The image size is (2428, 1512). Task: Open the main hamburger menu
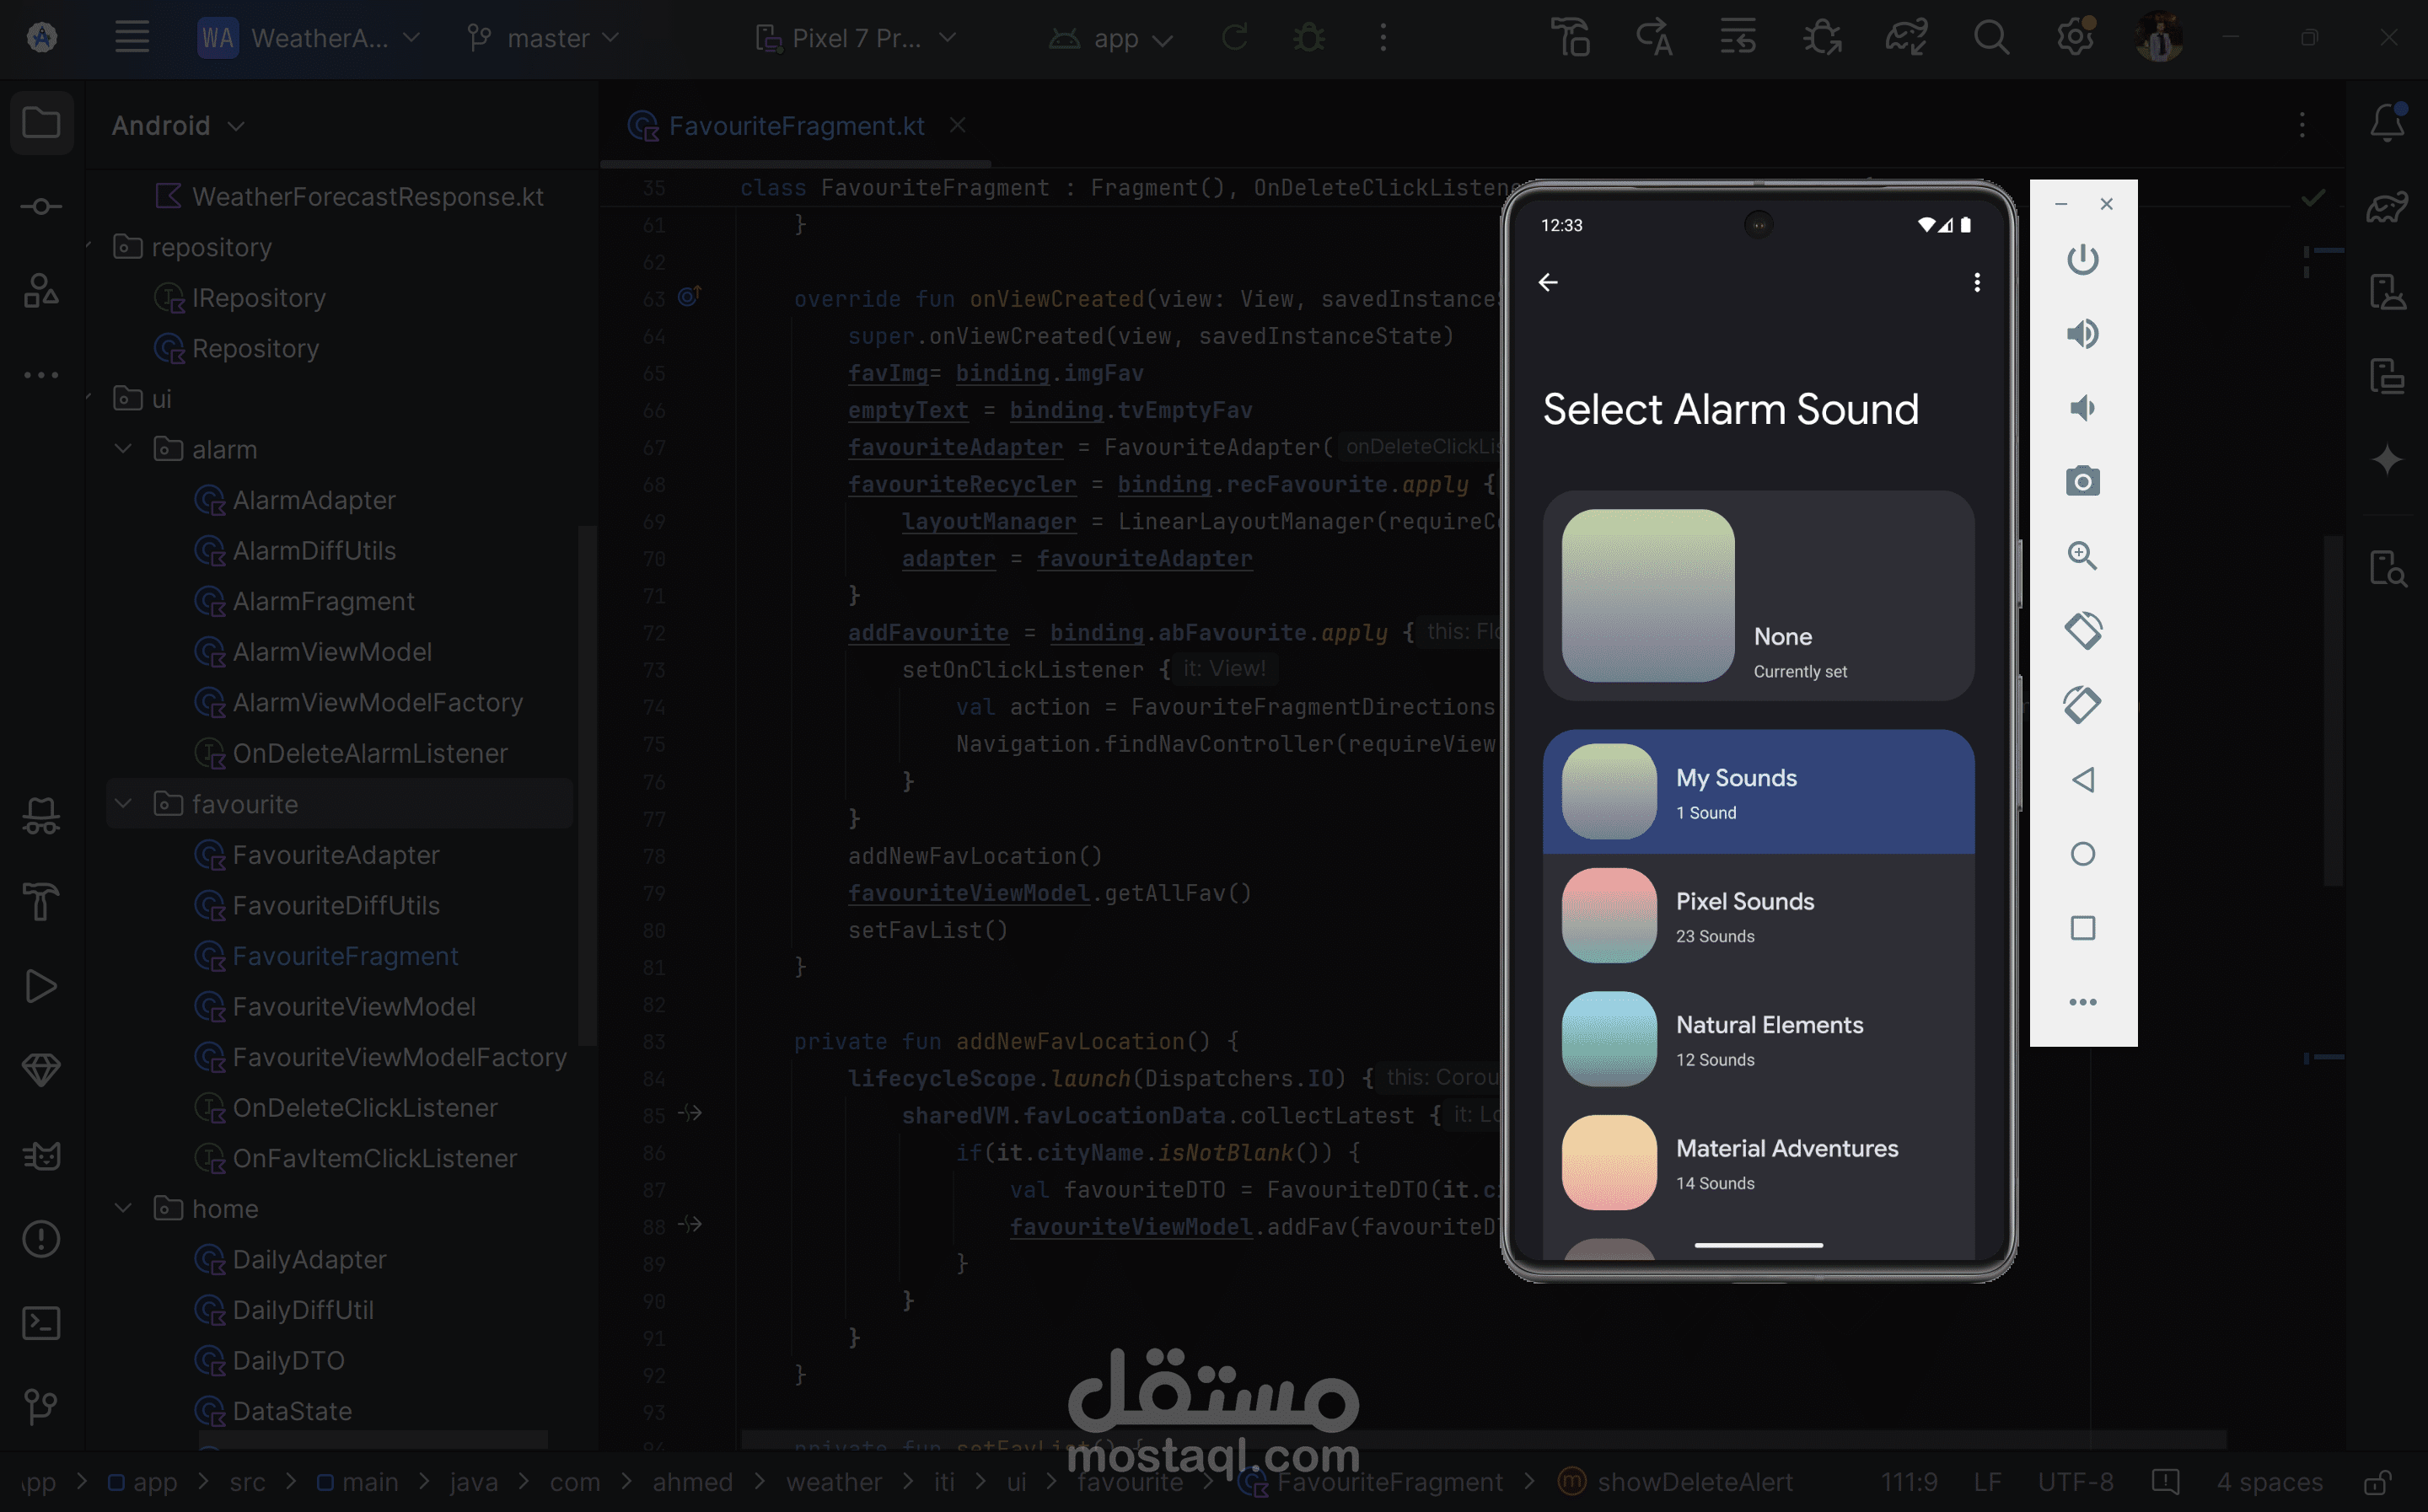coord(131,38)
